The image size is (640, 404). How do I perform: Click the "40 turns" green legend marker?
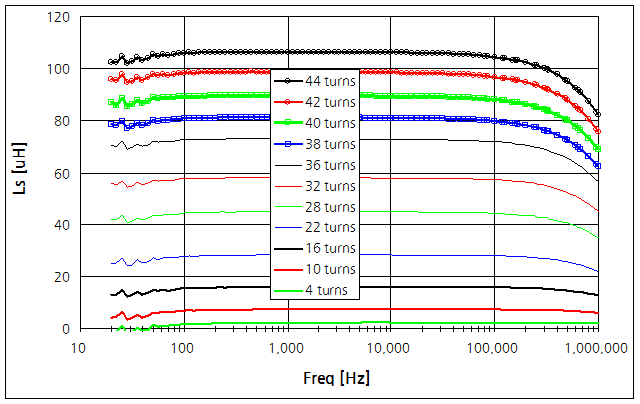pyautogui.click(x=289, y=123)
